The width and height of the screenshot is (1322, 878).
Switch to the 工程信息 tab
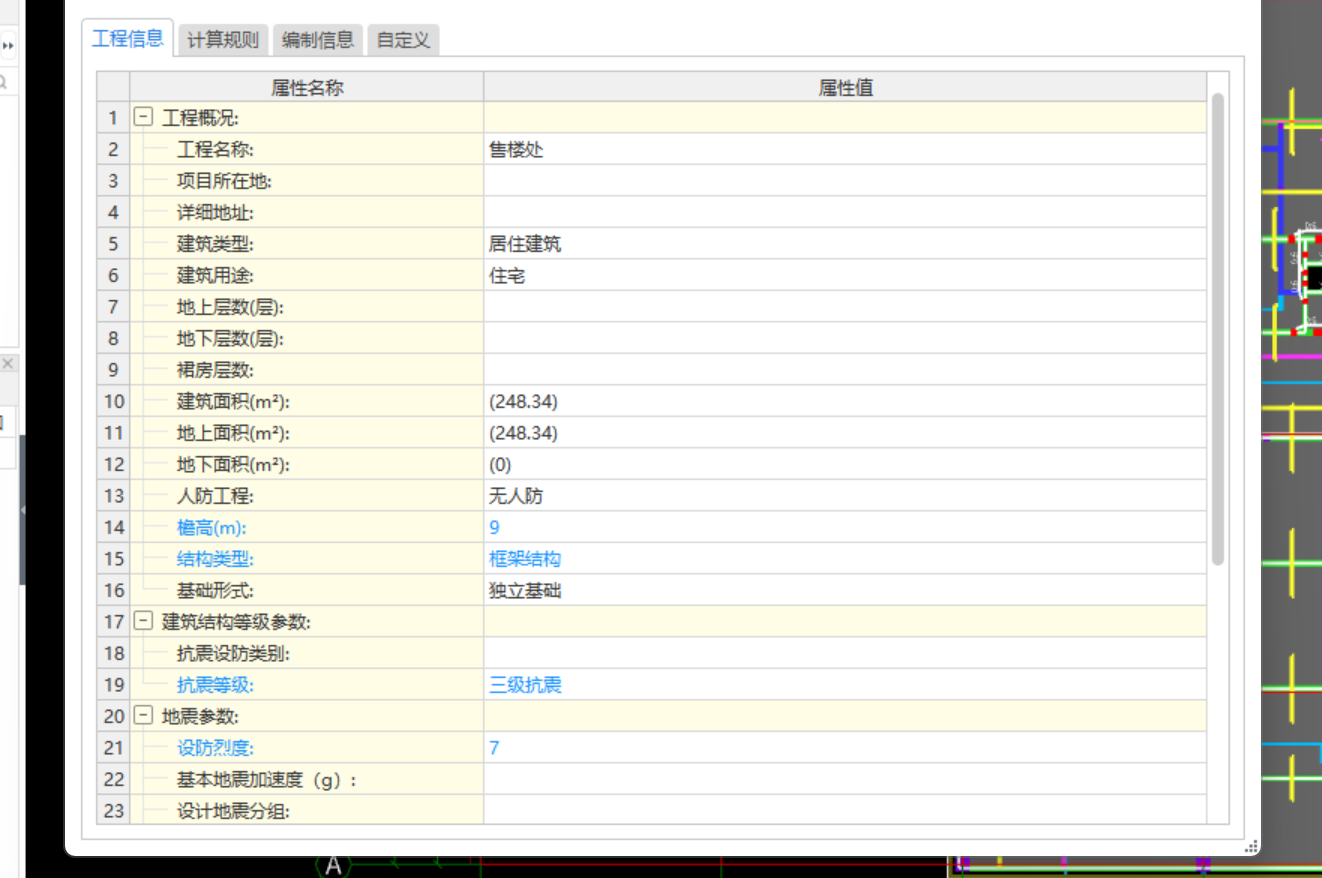[x=127, y=39]
